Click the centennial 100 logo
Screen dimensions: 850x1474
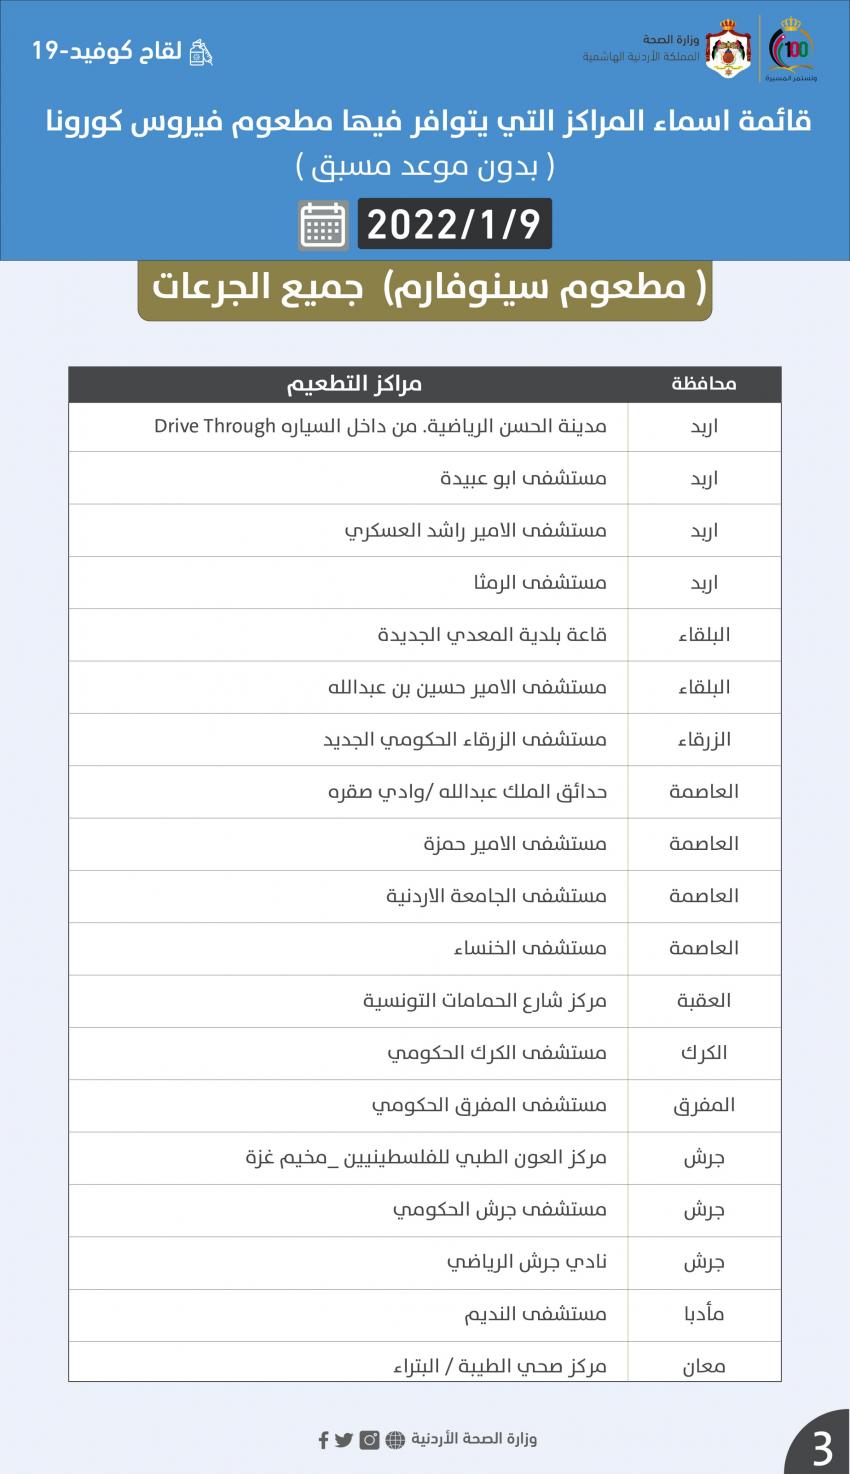[790, 50]
